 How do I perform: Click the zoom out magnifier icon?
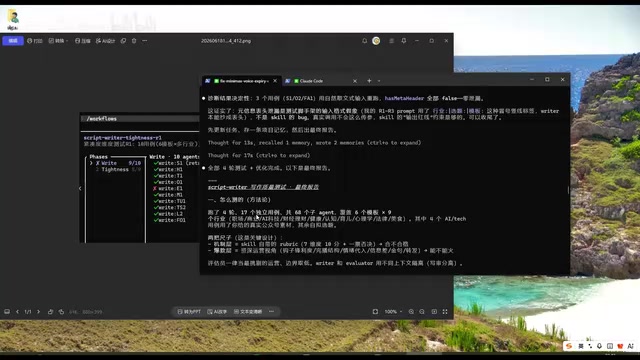coord(422,311)
